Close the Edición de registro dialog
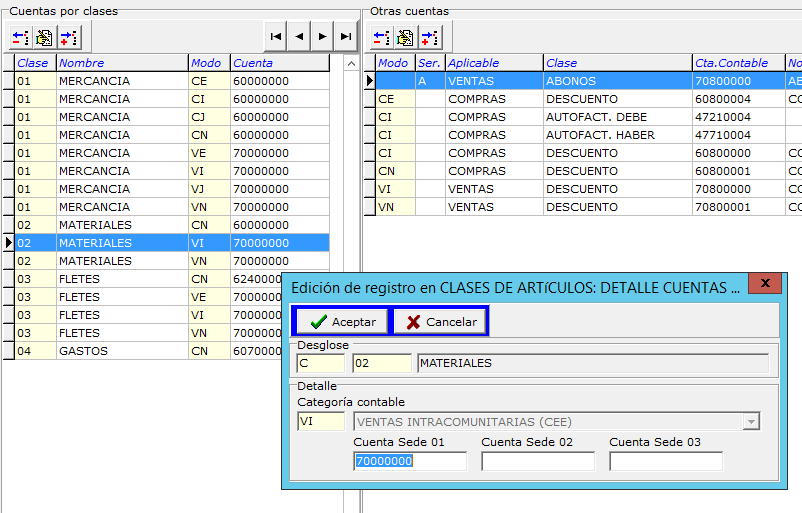 [765, 286]
